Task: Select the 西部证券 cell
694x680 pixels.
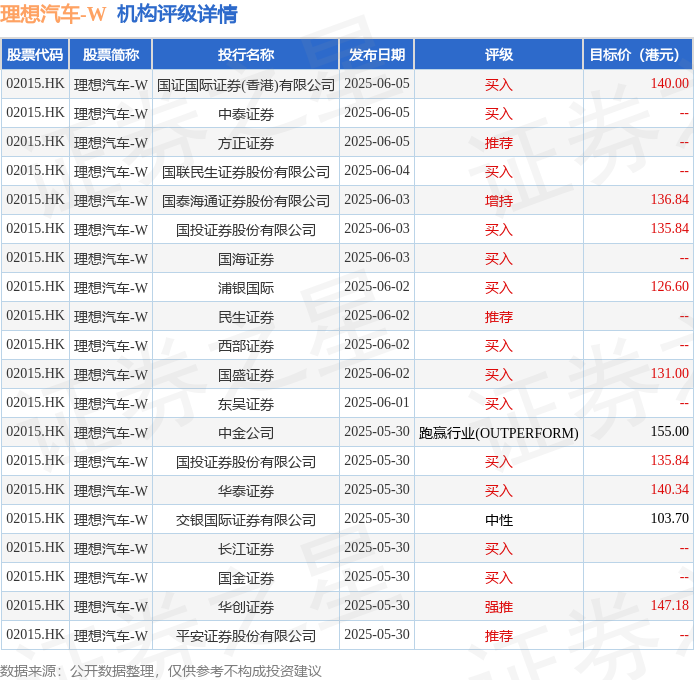Action: click(246, 346)
